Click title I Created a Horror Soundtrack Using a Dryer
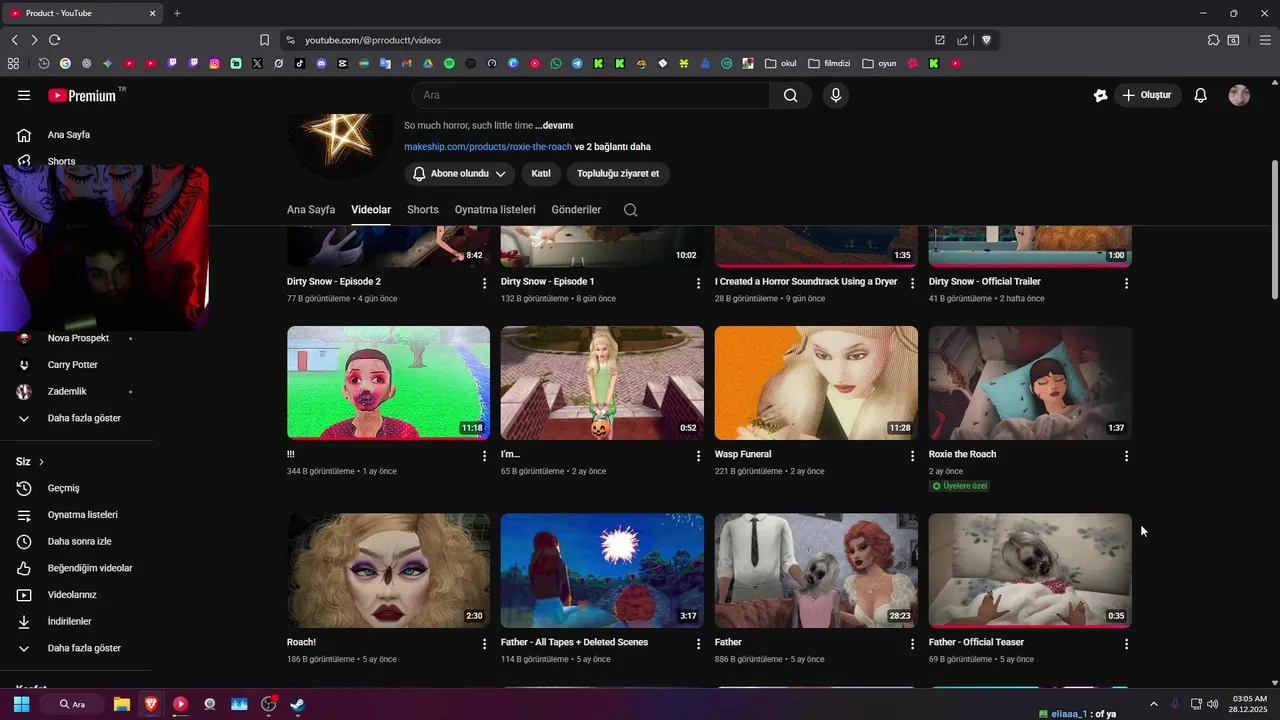The image size is (1280, 720). coord(806,282)
